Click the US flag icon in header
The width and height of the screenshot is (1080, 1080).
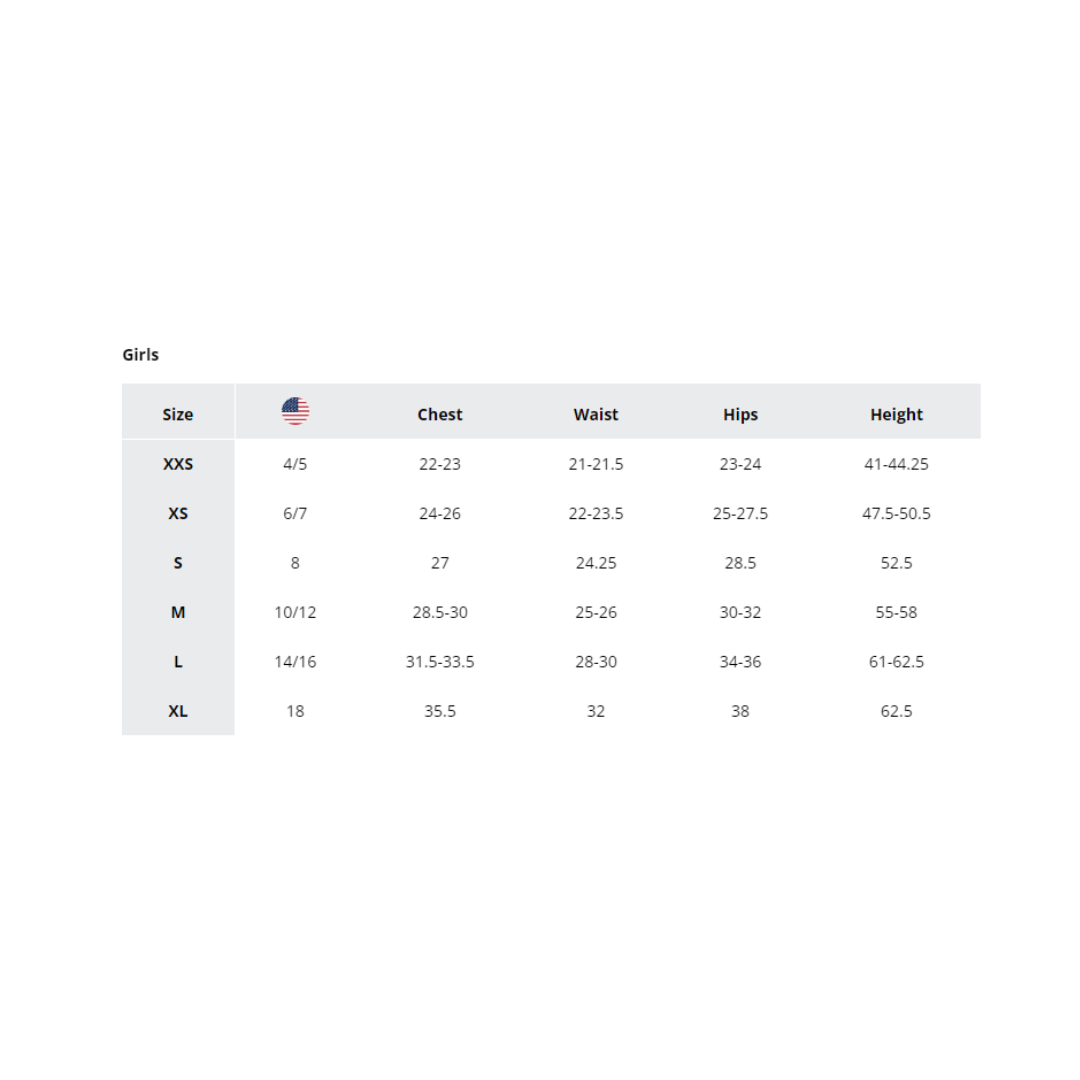[x=295, y=411]
